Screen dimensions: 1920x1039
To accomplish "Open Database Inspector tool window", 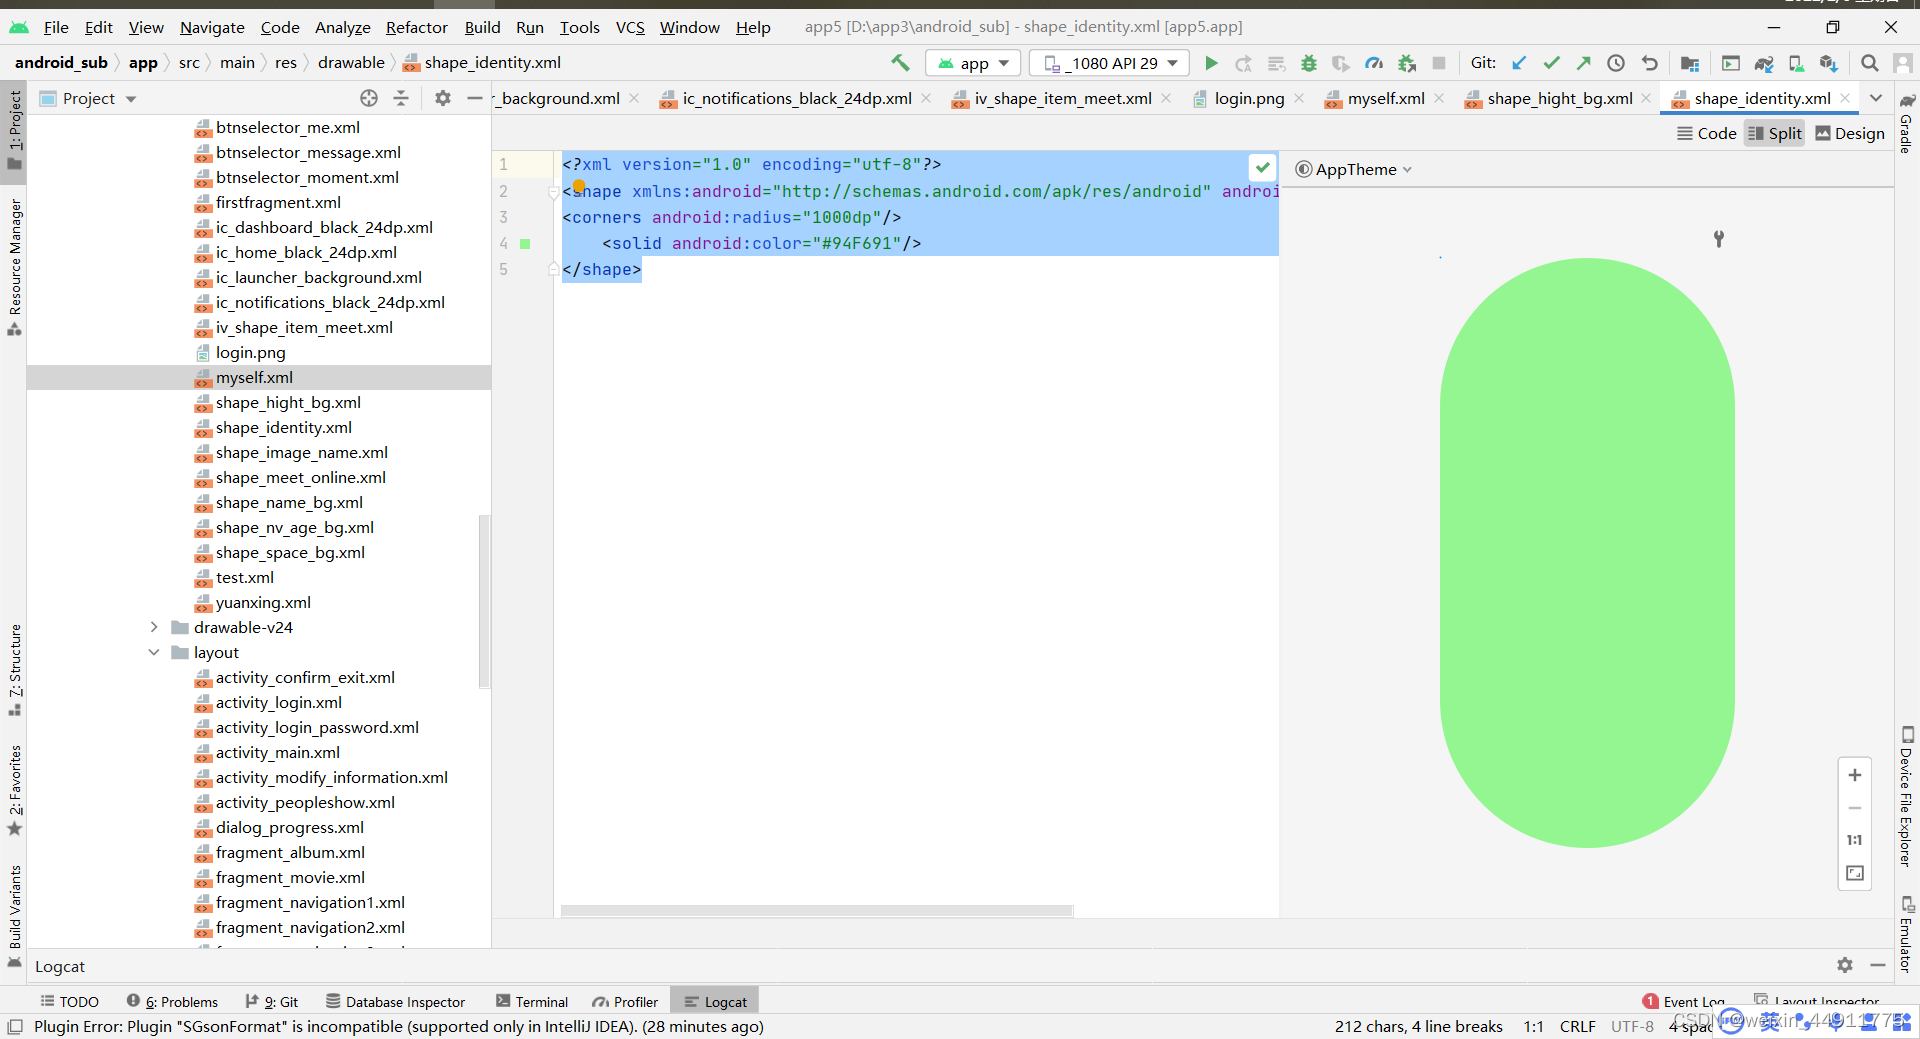I will (396, 1001).
